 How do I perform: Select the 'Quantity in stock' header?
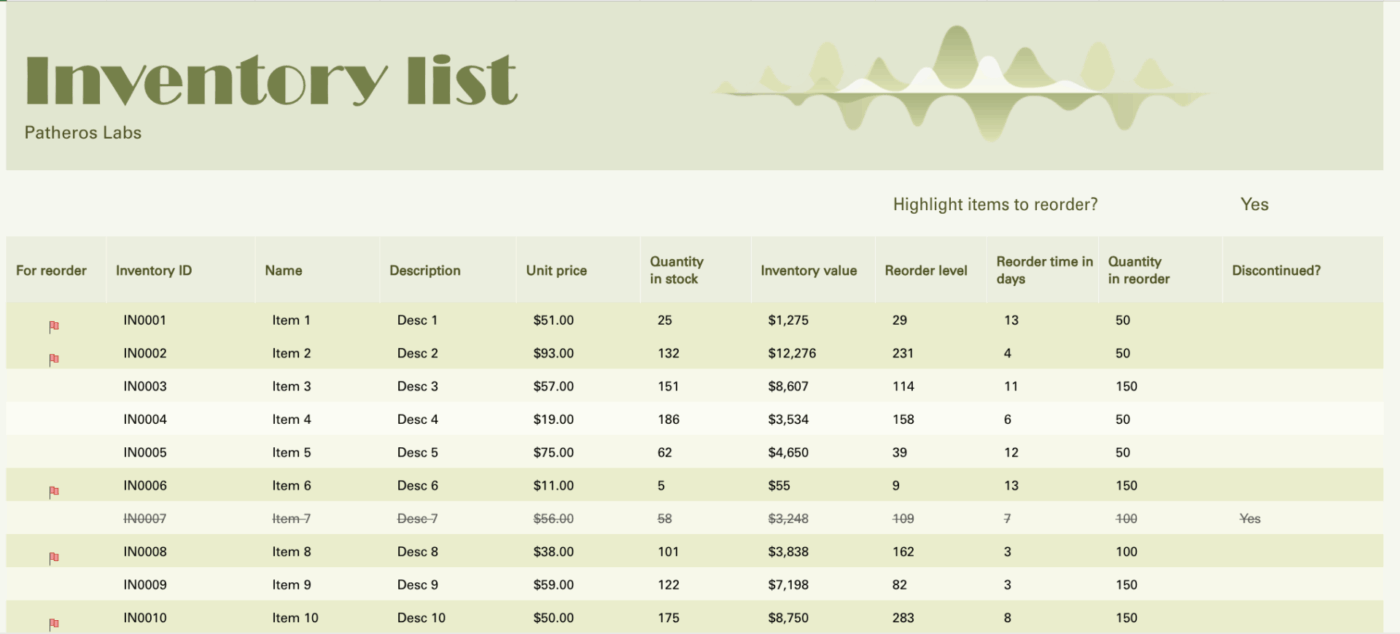[x=676, y=270]
